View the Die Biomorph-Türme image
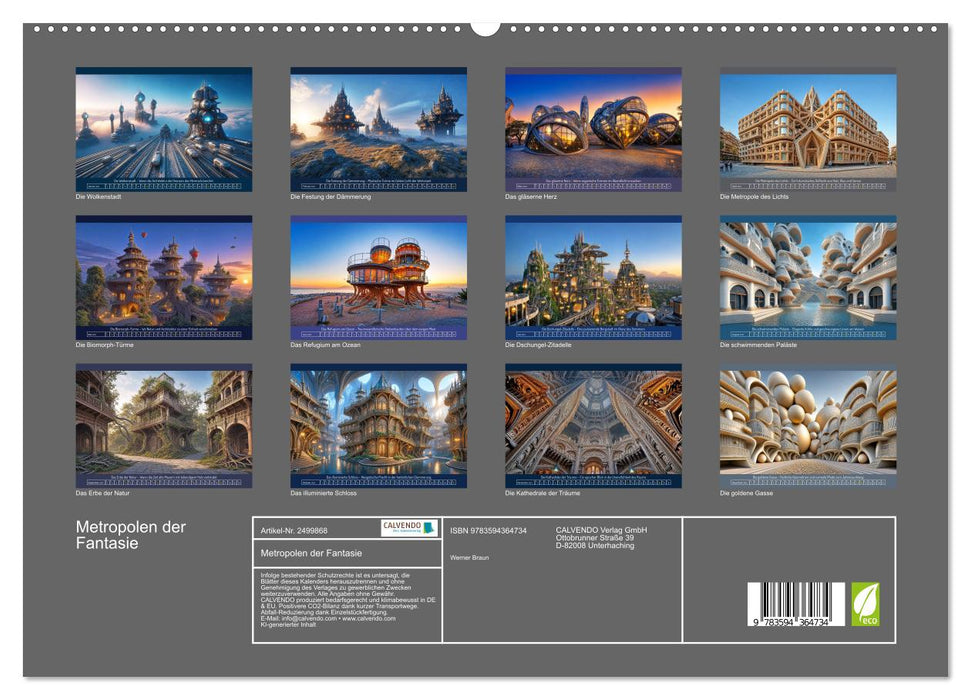The image size is (971, 700). pyautogui.click(x=163, y=278)
